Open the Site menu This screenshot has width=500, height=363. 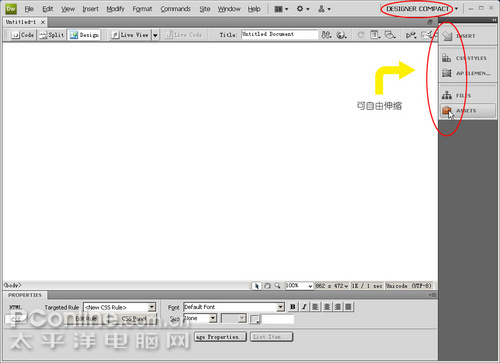[x=205, y=9]
